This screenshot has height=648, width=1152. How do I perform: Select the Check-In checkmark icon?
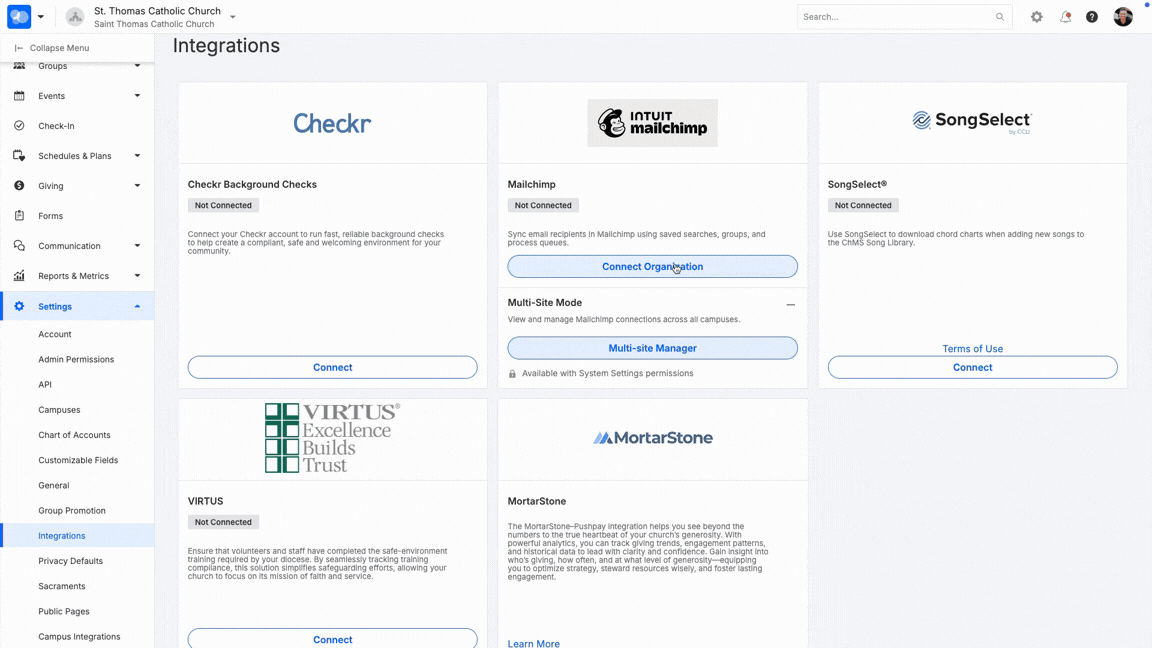click(x=21, y=125)
